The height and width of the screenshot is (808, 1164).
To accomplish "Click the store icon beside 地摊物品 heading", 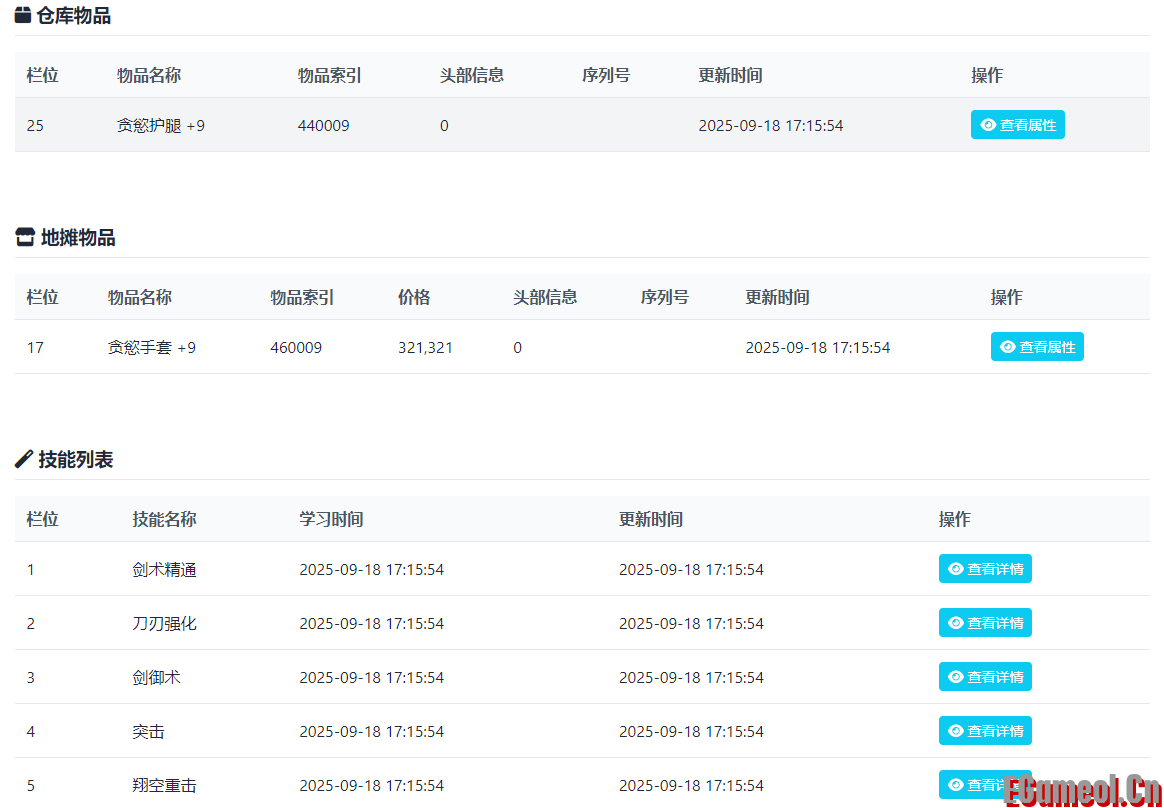I will [25, 238].
